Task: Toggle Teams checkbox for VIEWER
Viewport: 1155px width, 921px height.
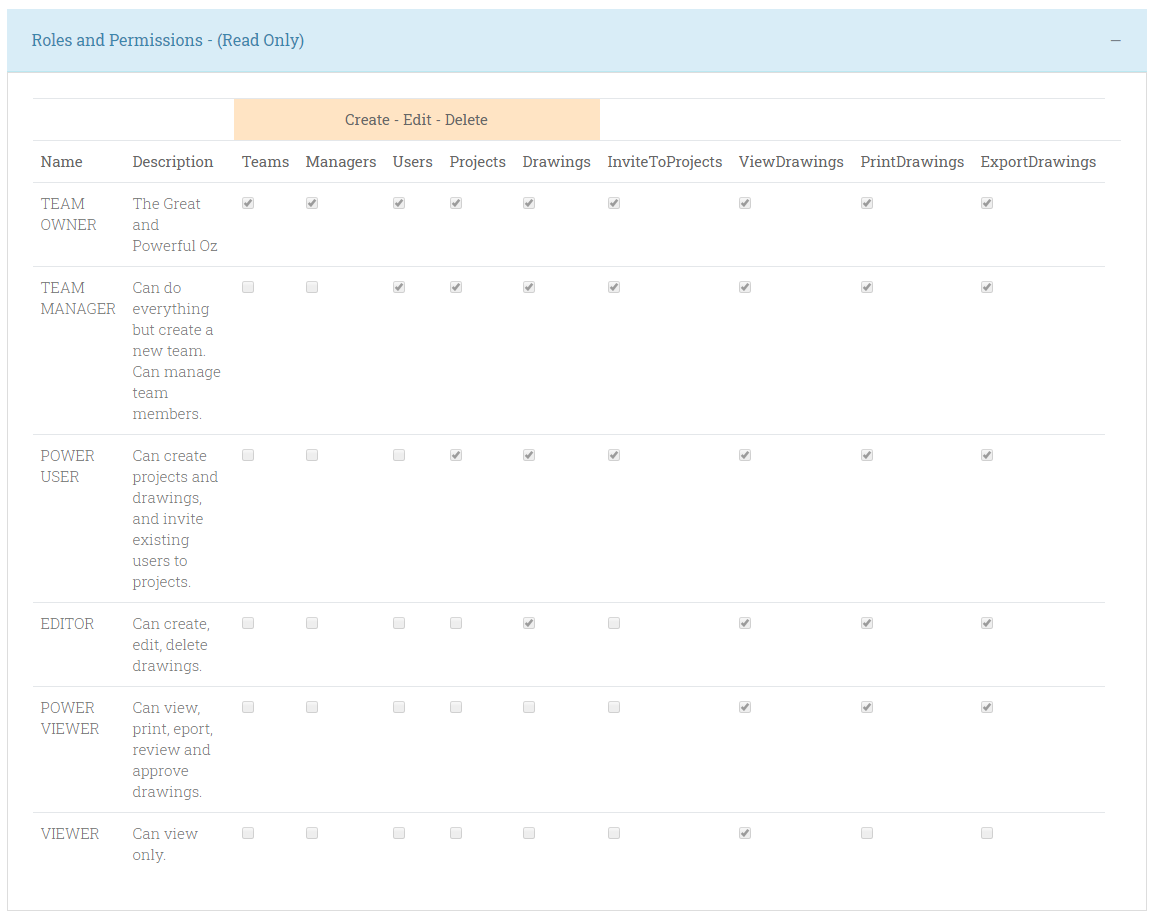Action: pyautogui.click(x=248, y=833)
